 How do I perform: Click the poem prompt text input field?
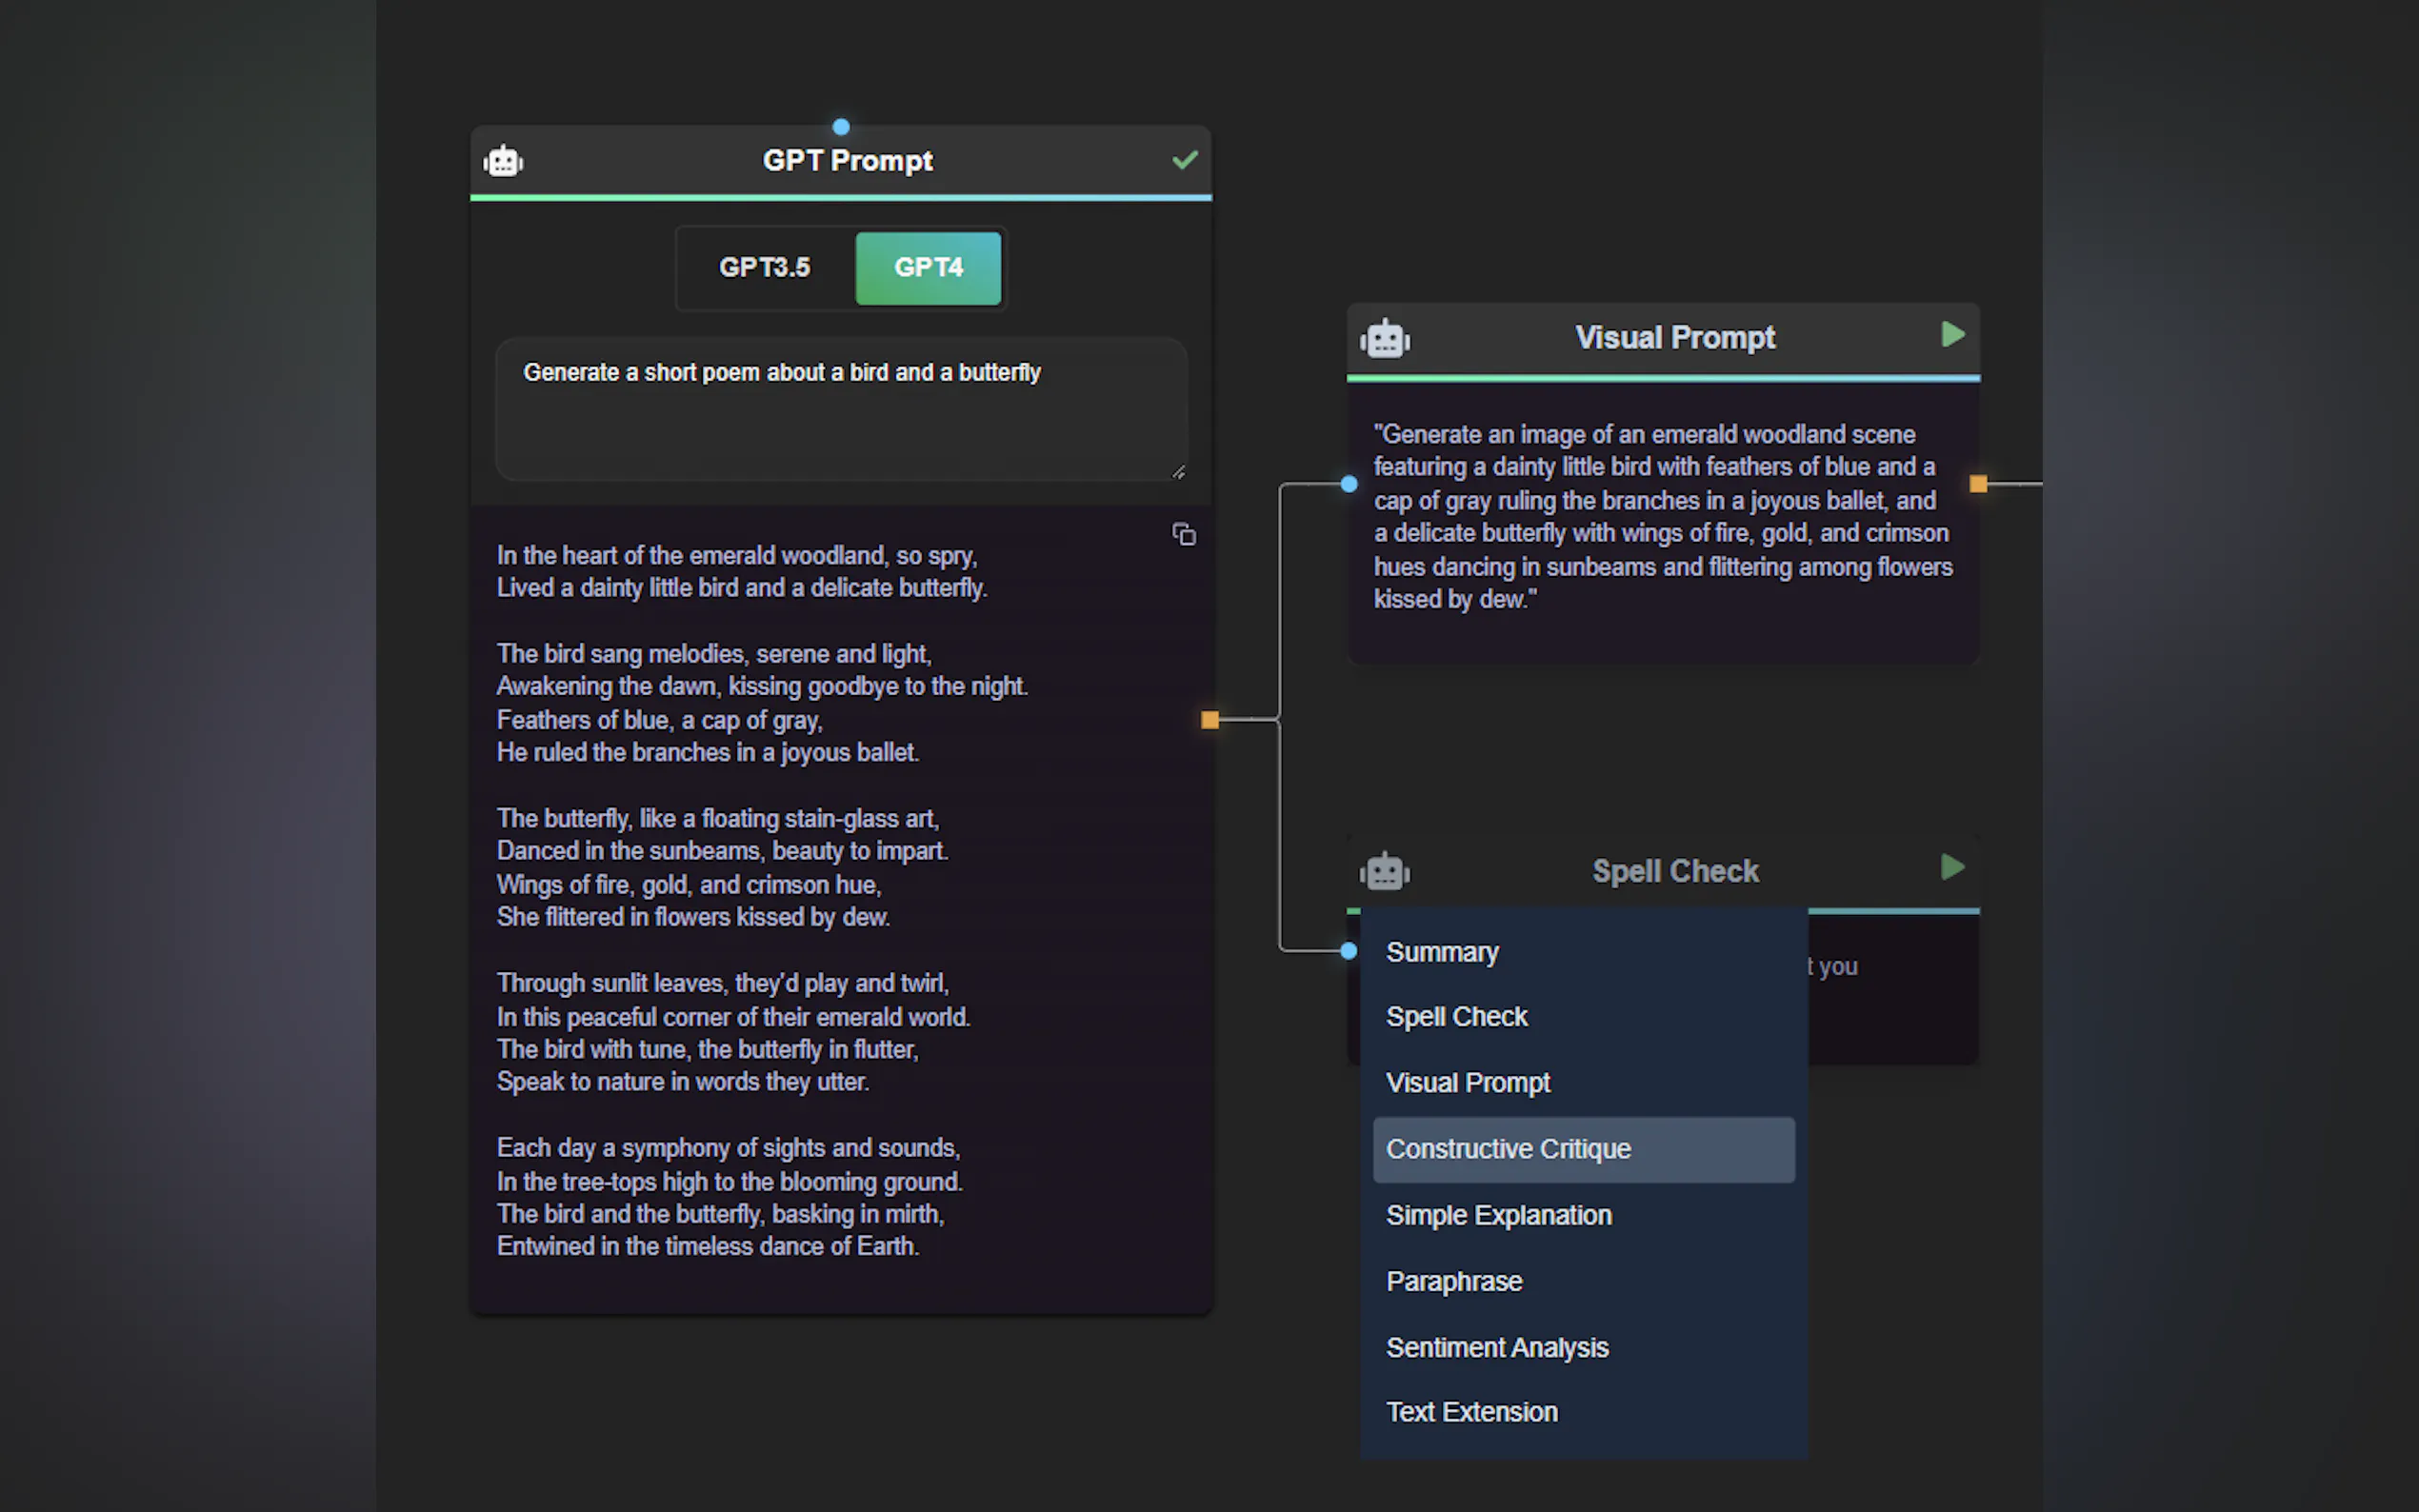(x=841, y=409)
